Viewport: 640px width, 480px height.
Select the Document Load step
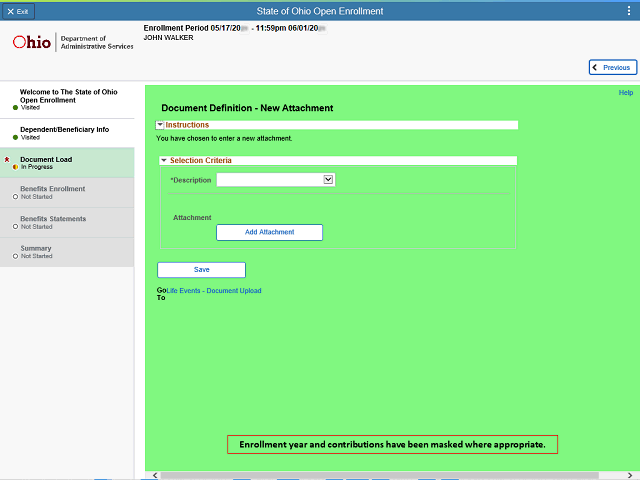67,162
